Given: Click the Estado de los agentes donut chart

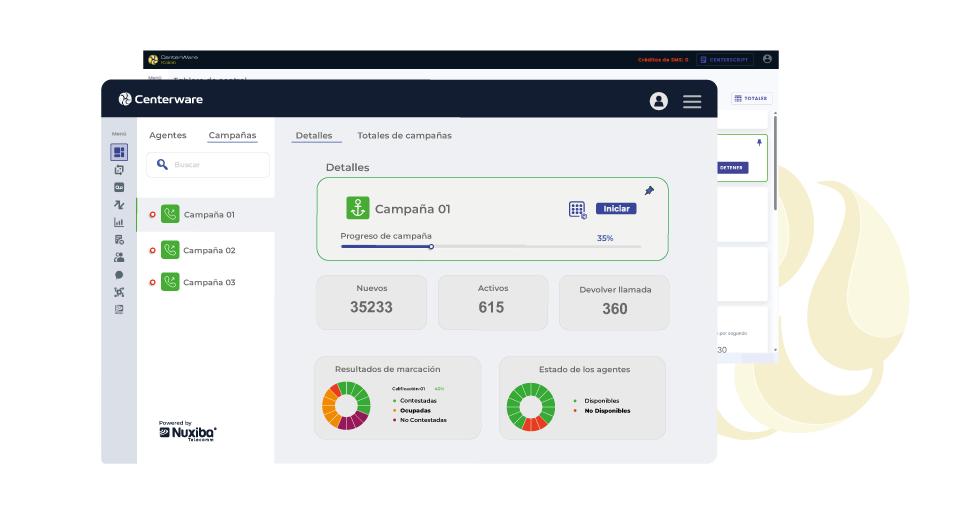Looking at the screenshot, I should coord(531,407).
